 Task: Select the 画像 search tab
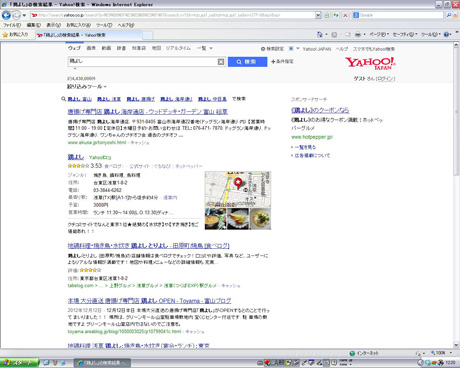click(x=91, y=48)
